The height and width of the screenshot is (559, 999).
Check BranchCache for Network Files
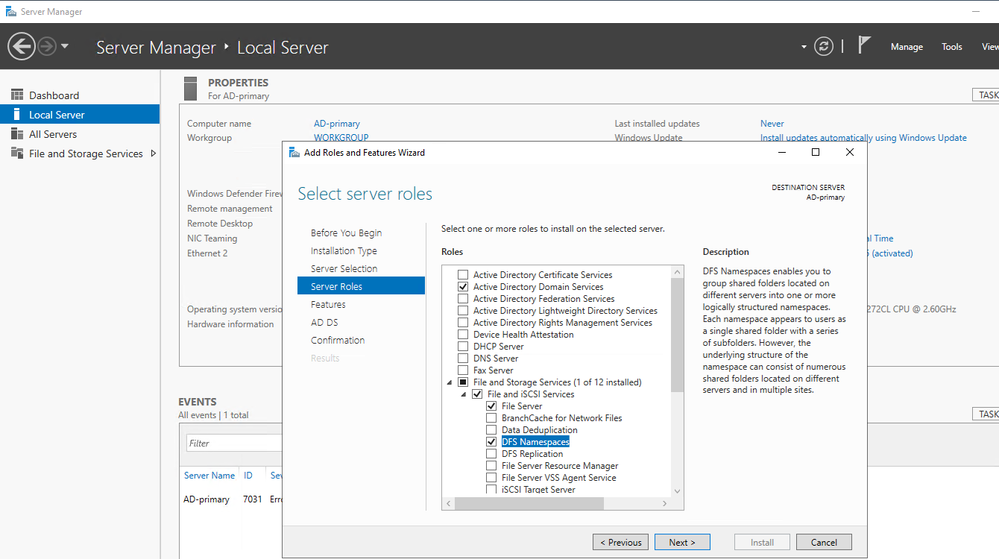[x=491, y=418]
